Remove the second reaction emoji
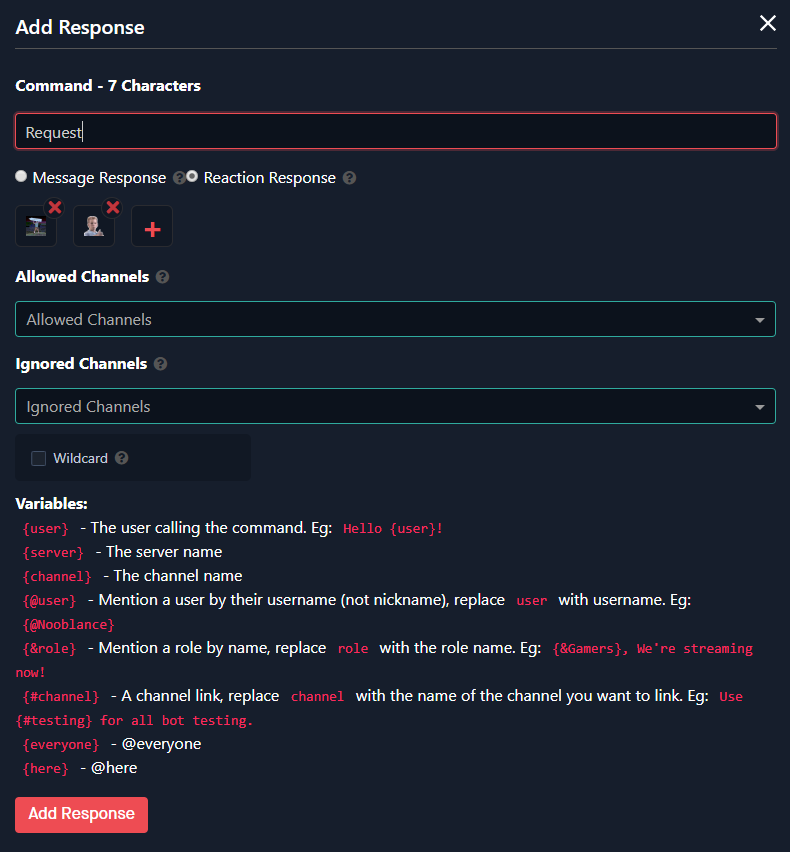This screenshot has width=790, height=852. [x=113, y=208]
